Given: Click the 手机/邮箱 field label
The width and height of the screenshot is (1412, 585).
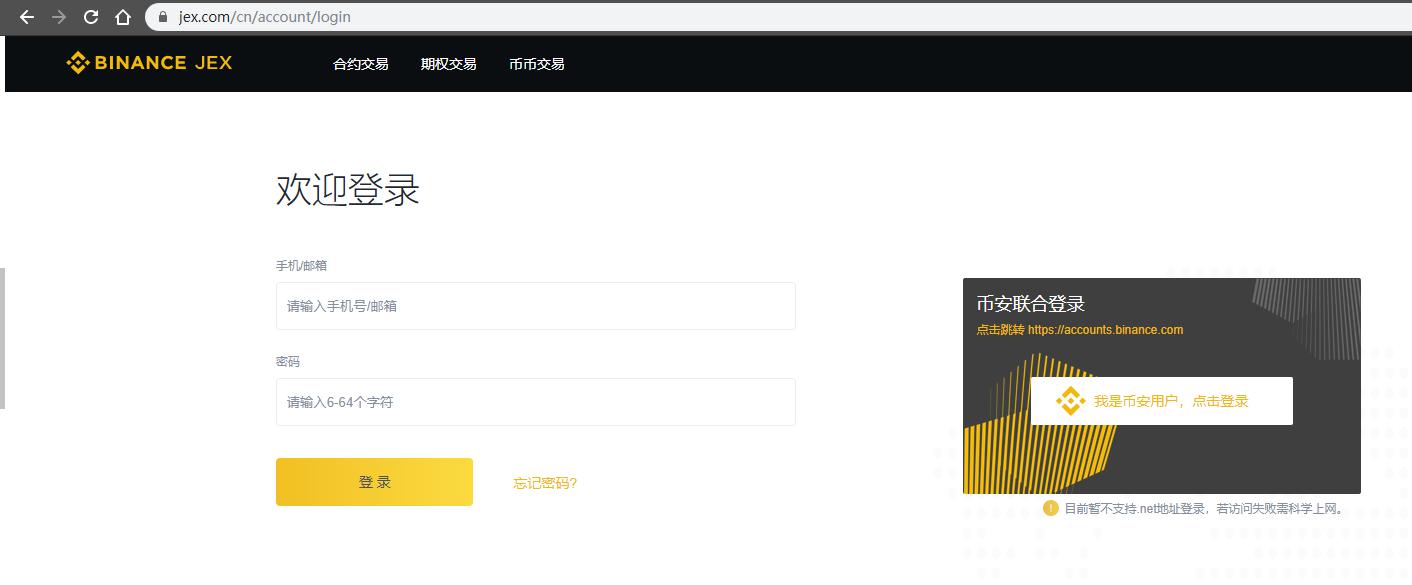Looking at the screenshot, I should (x=301, y=265).
